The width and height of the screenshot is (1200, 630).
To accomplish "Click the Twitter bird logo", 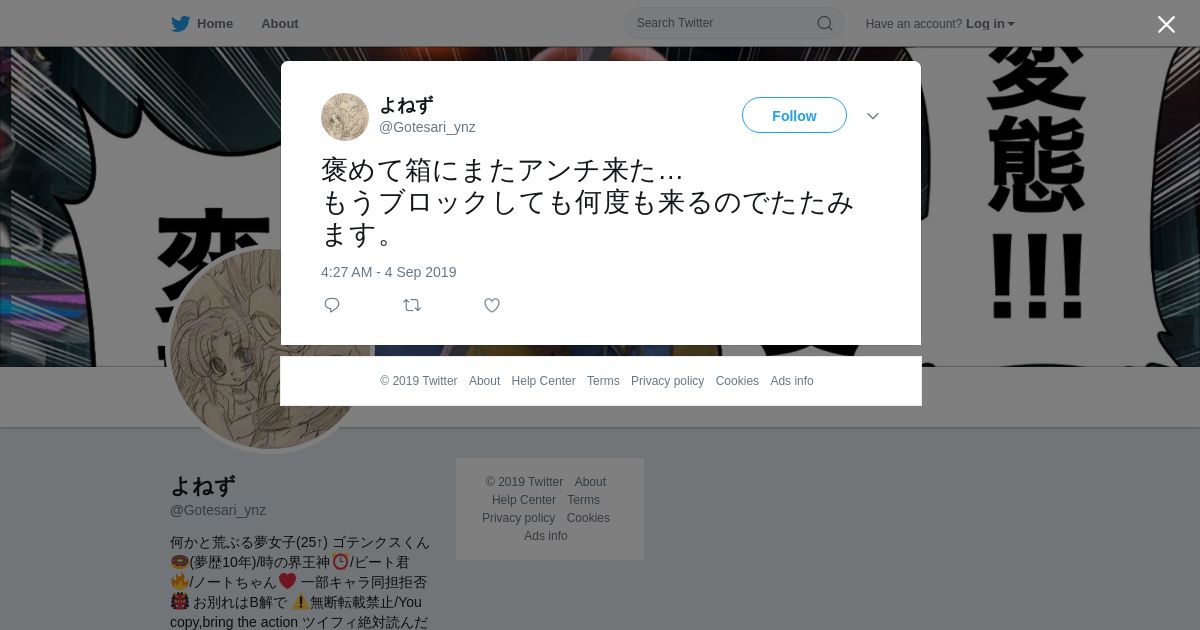I will (x=180, y=24).
